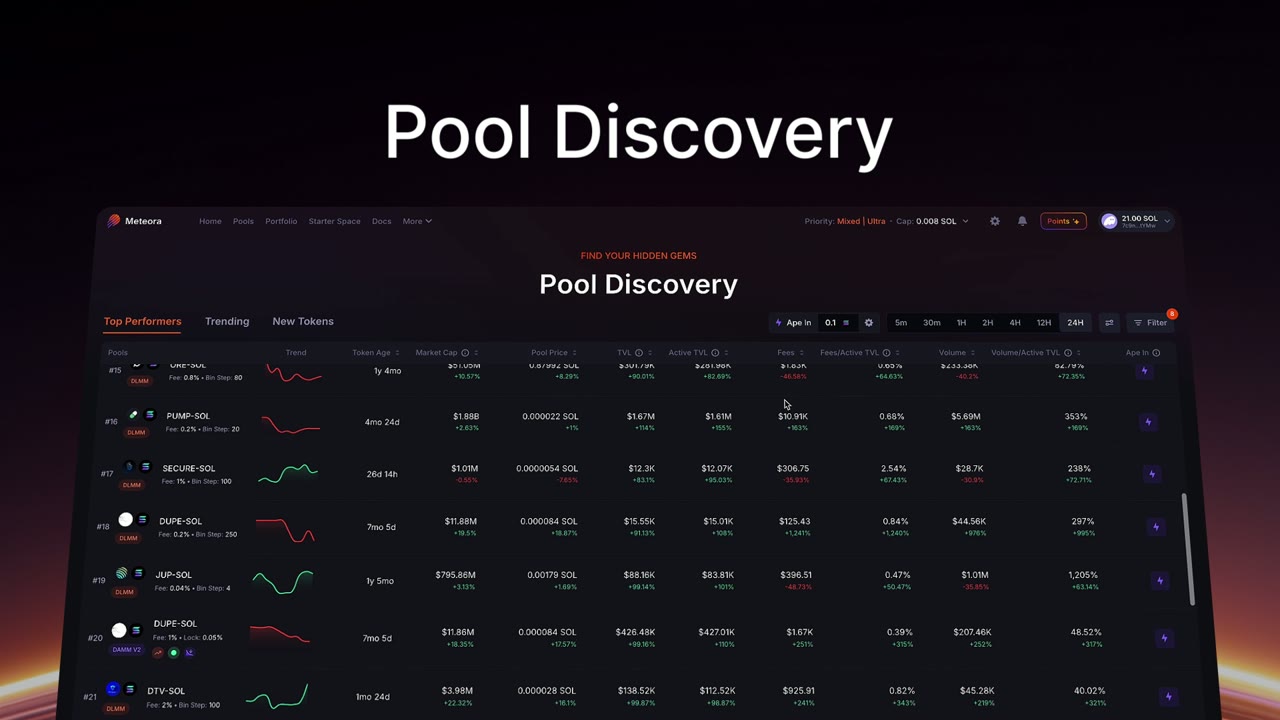Open Starter Space in navigation
The height and width of the screenshot is (720, 1280).
click(x=334, y=221)
